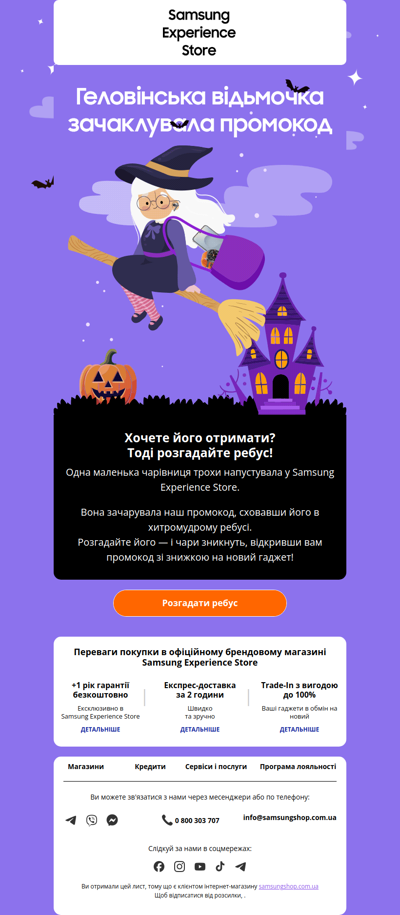Click the info@samsungshop.com.ua email link
The height and width of the screenshot is (915, 400).
[x=290, y=818]
